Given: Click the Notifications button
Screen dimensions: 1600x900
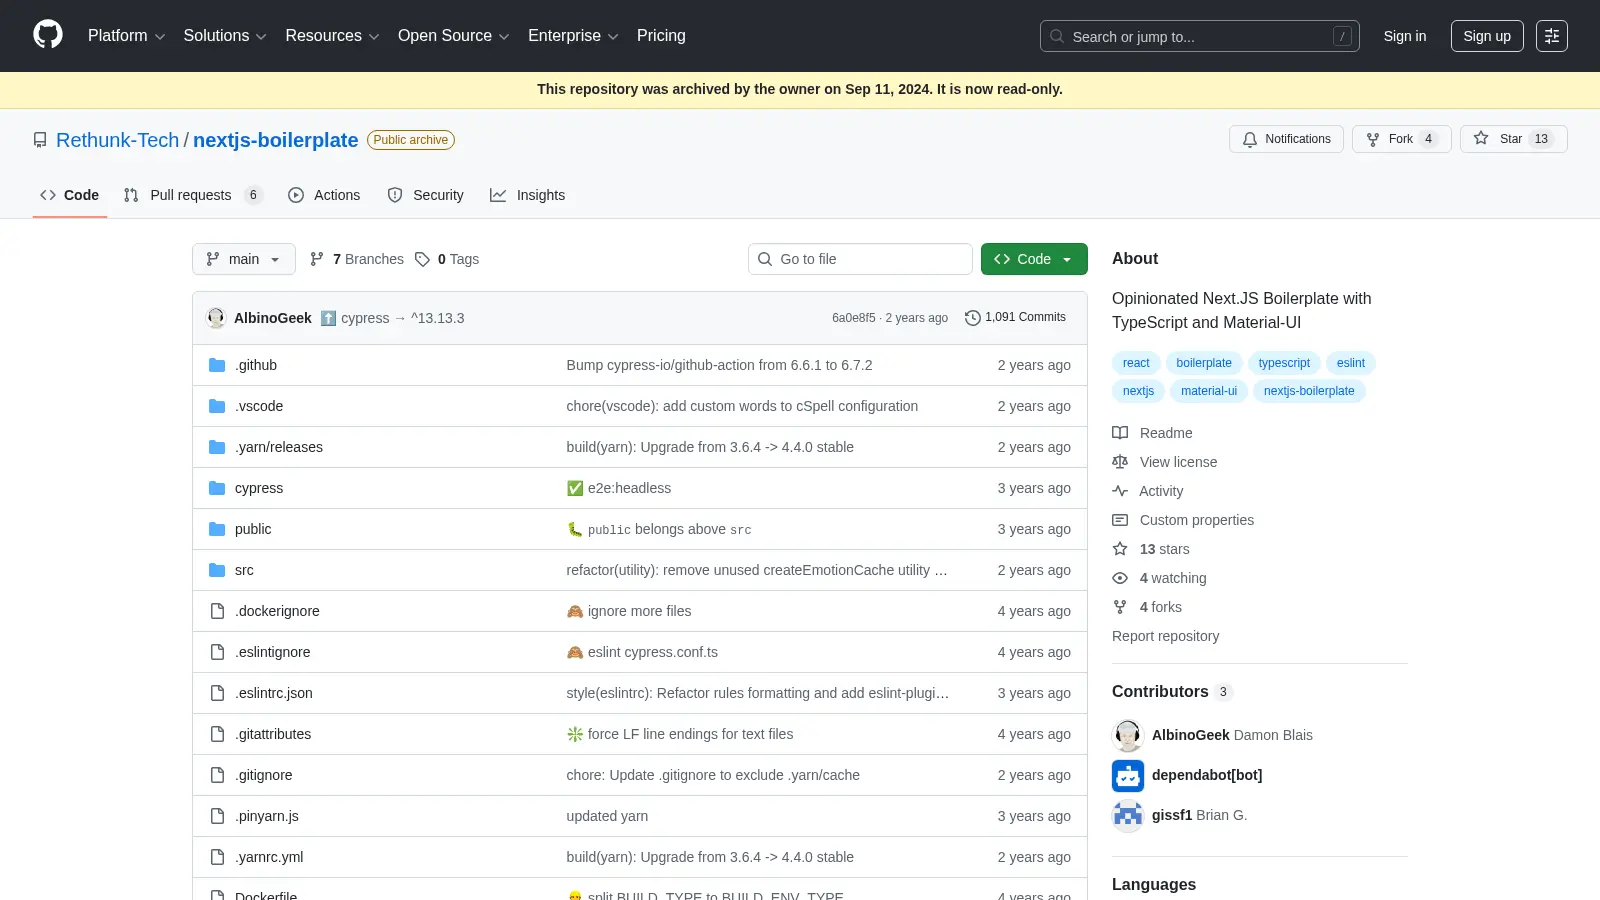Looking at the screenshot, I should click(1286, 139).
